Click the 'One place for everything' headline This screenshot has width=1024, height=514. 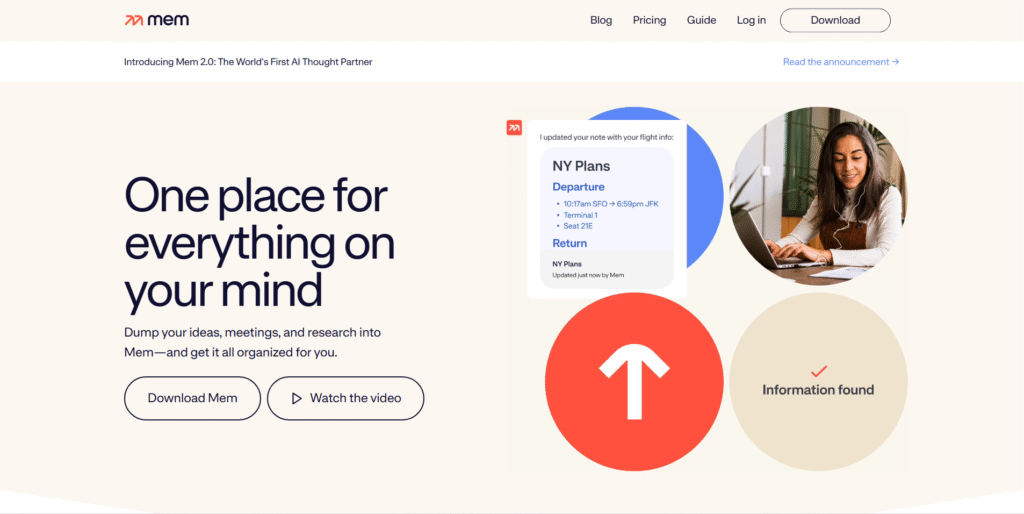(x=259, y=244)
